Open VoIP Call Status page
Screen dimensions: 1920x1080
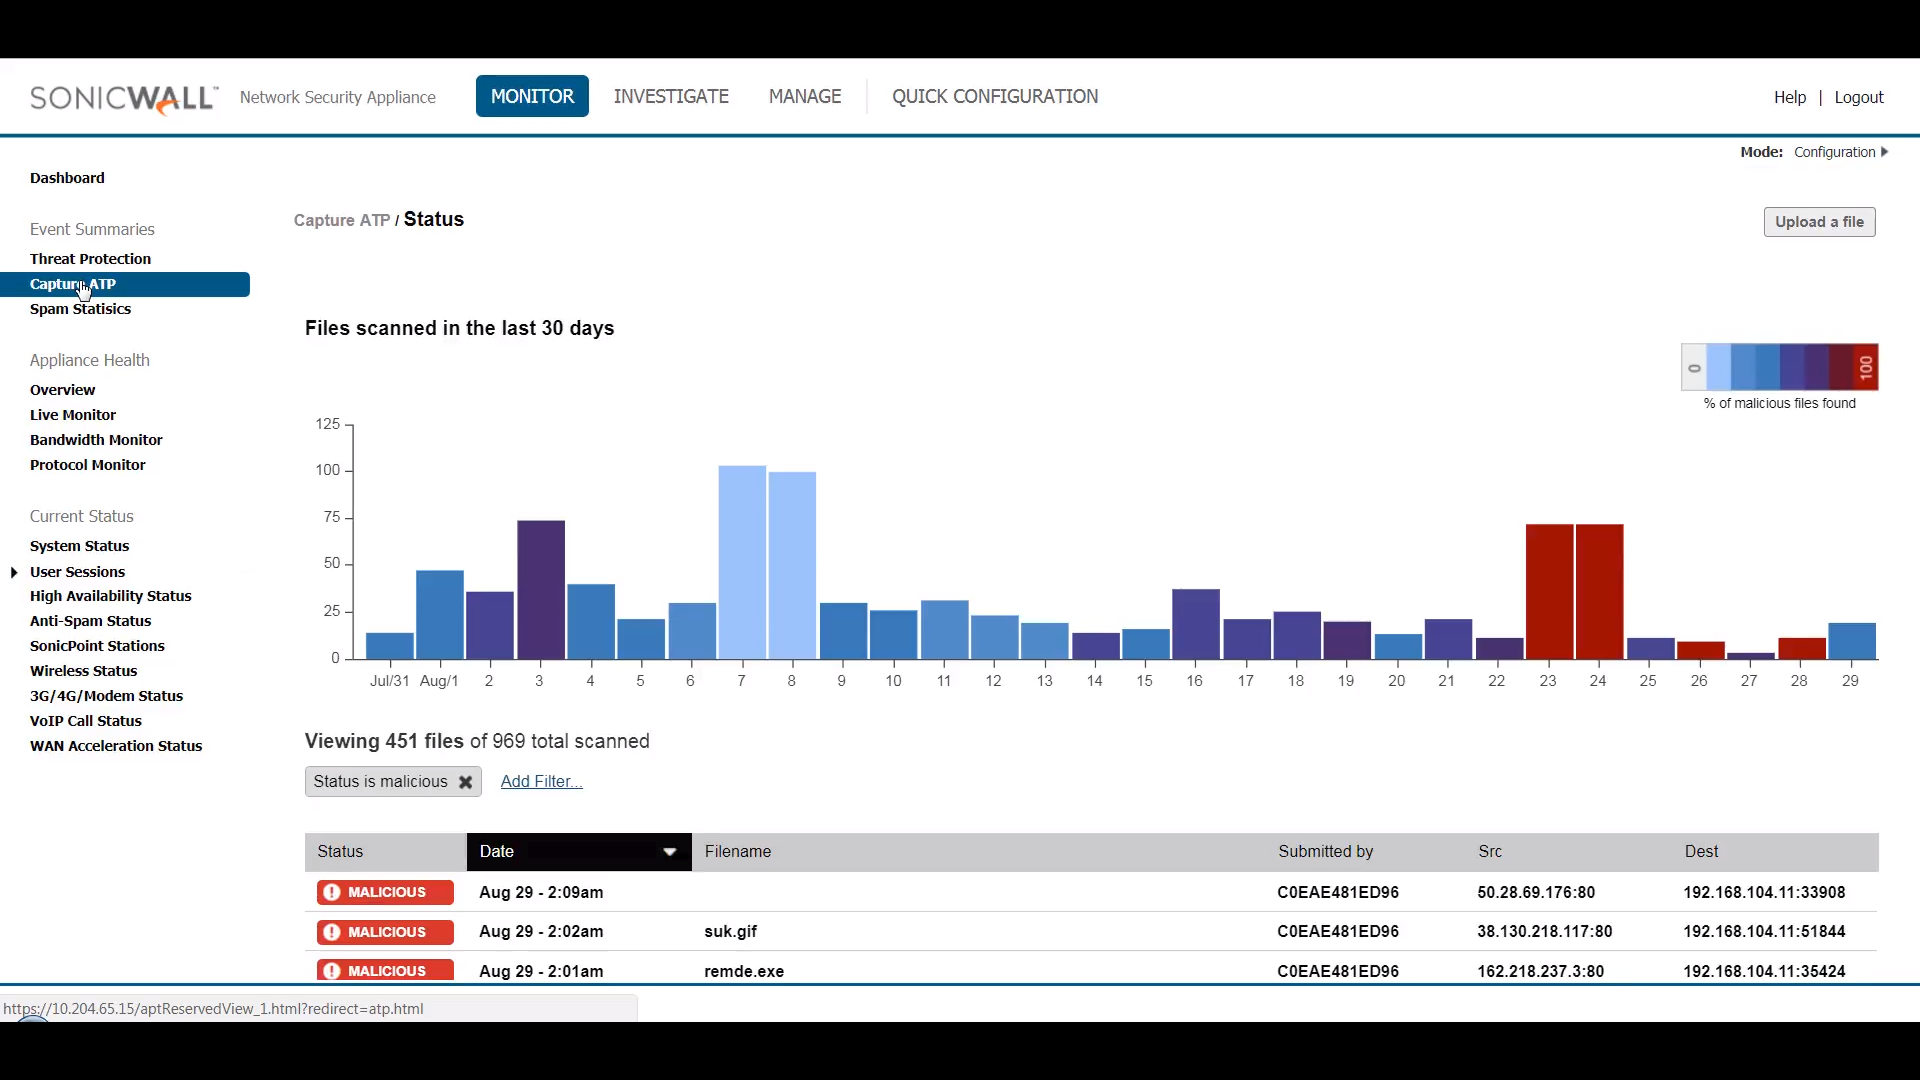click(86, 721)
